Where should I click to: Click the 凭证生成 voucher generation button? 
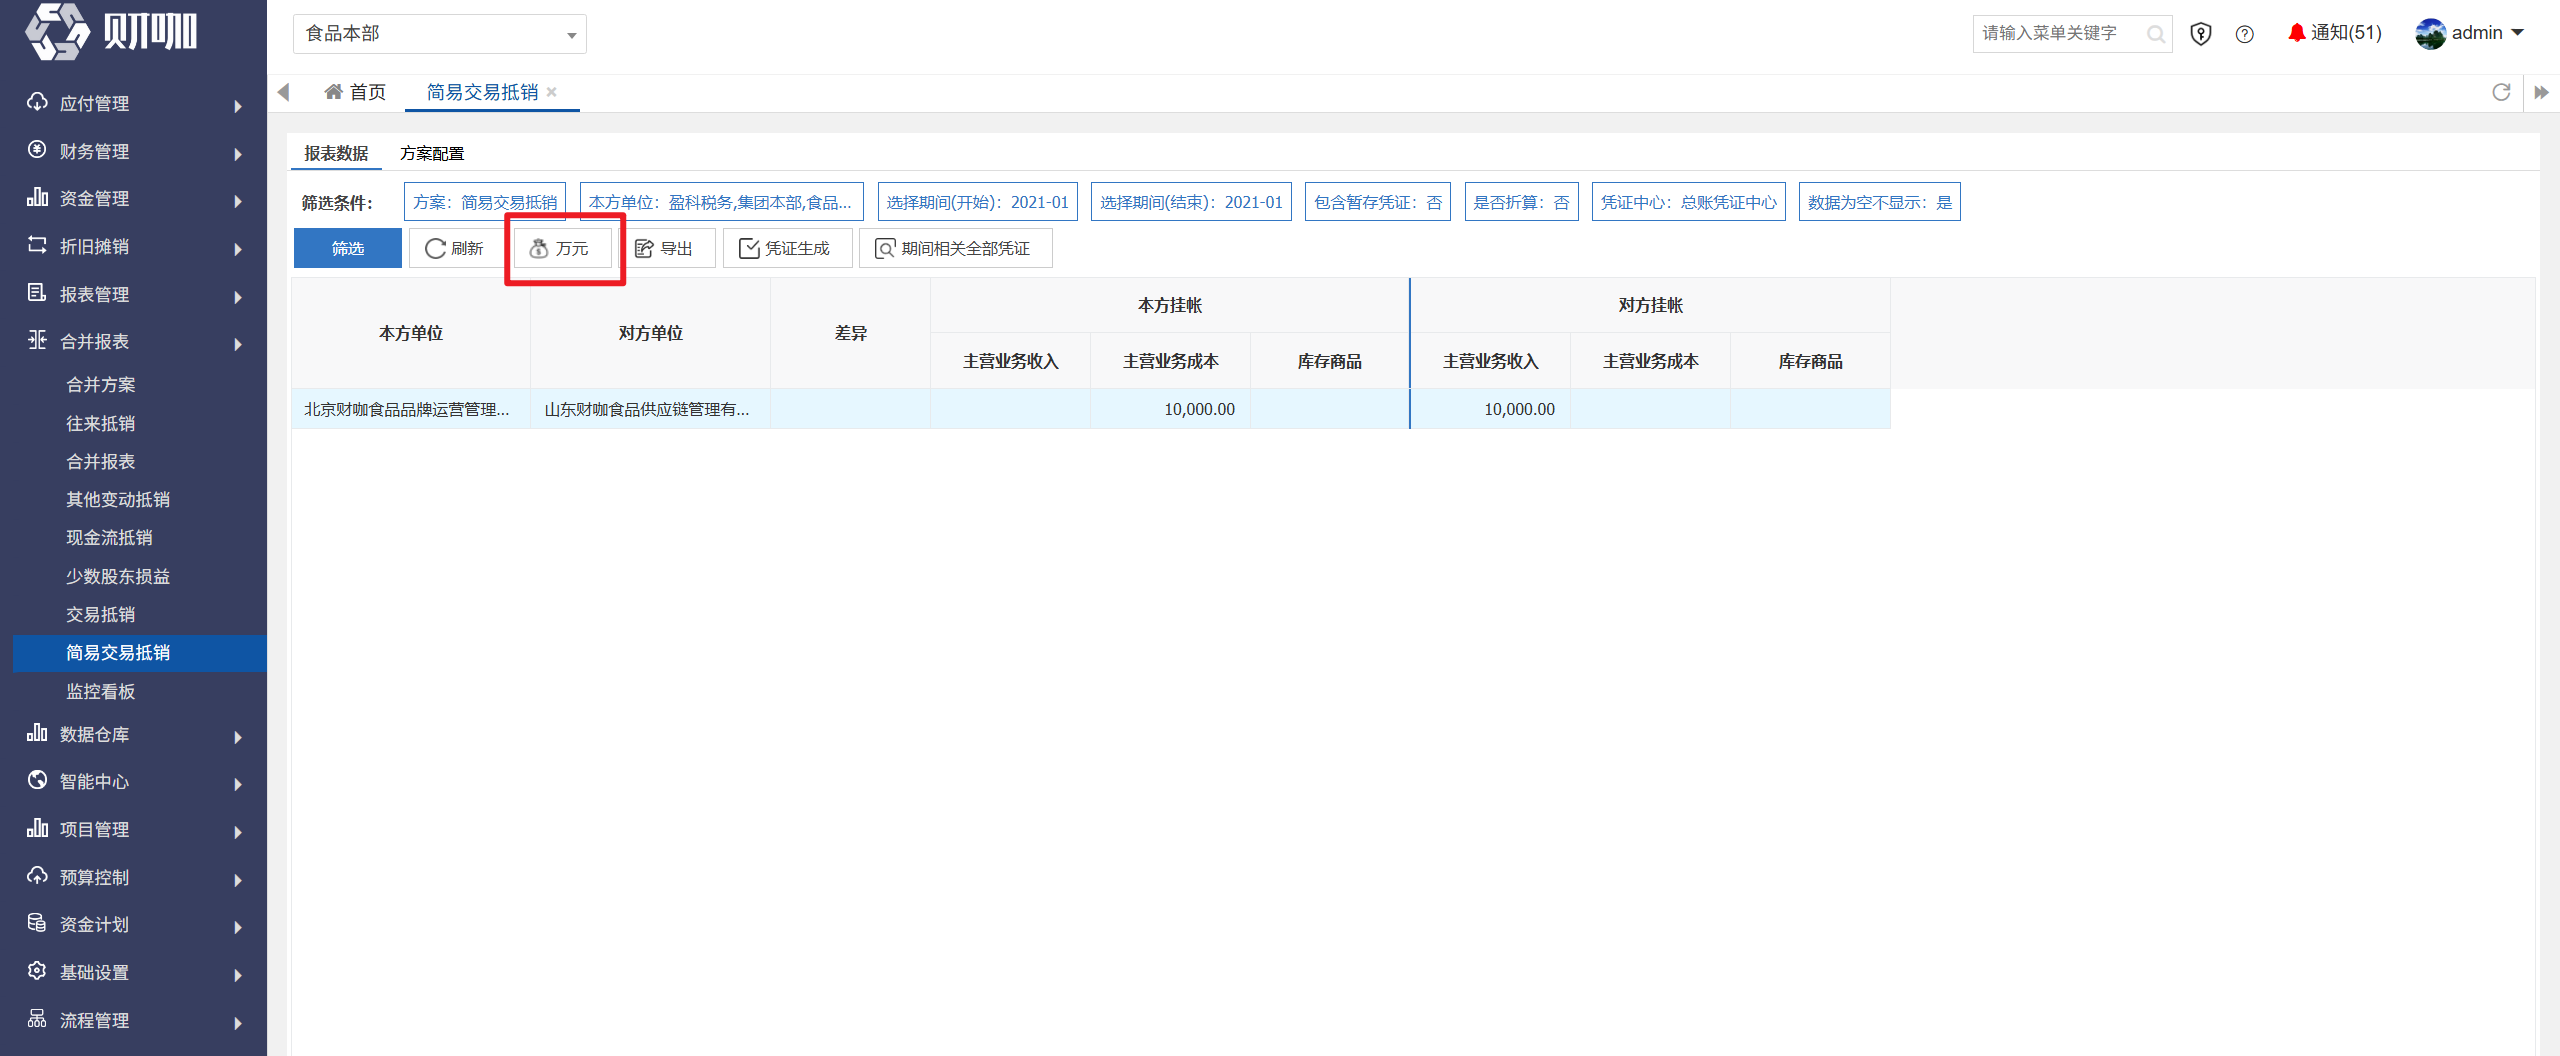pyautogui.click(x=787, y=248)
